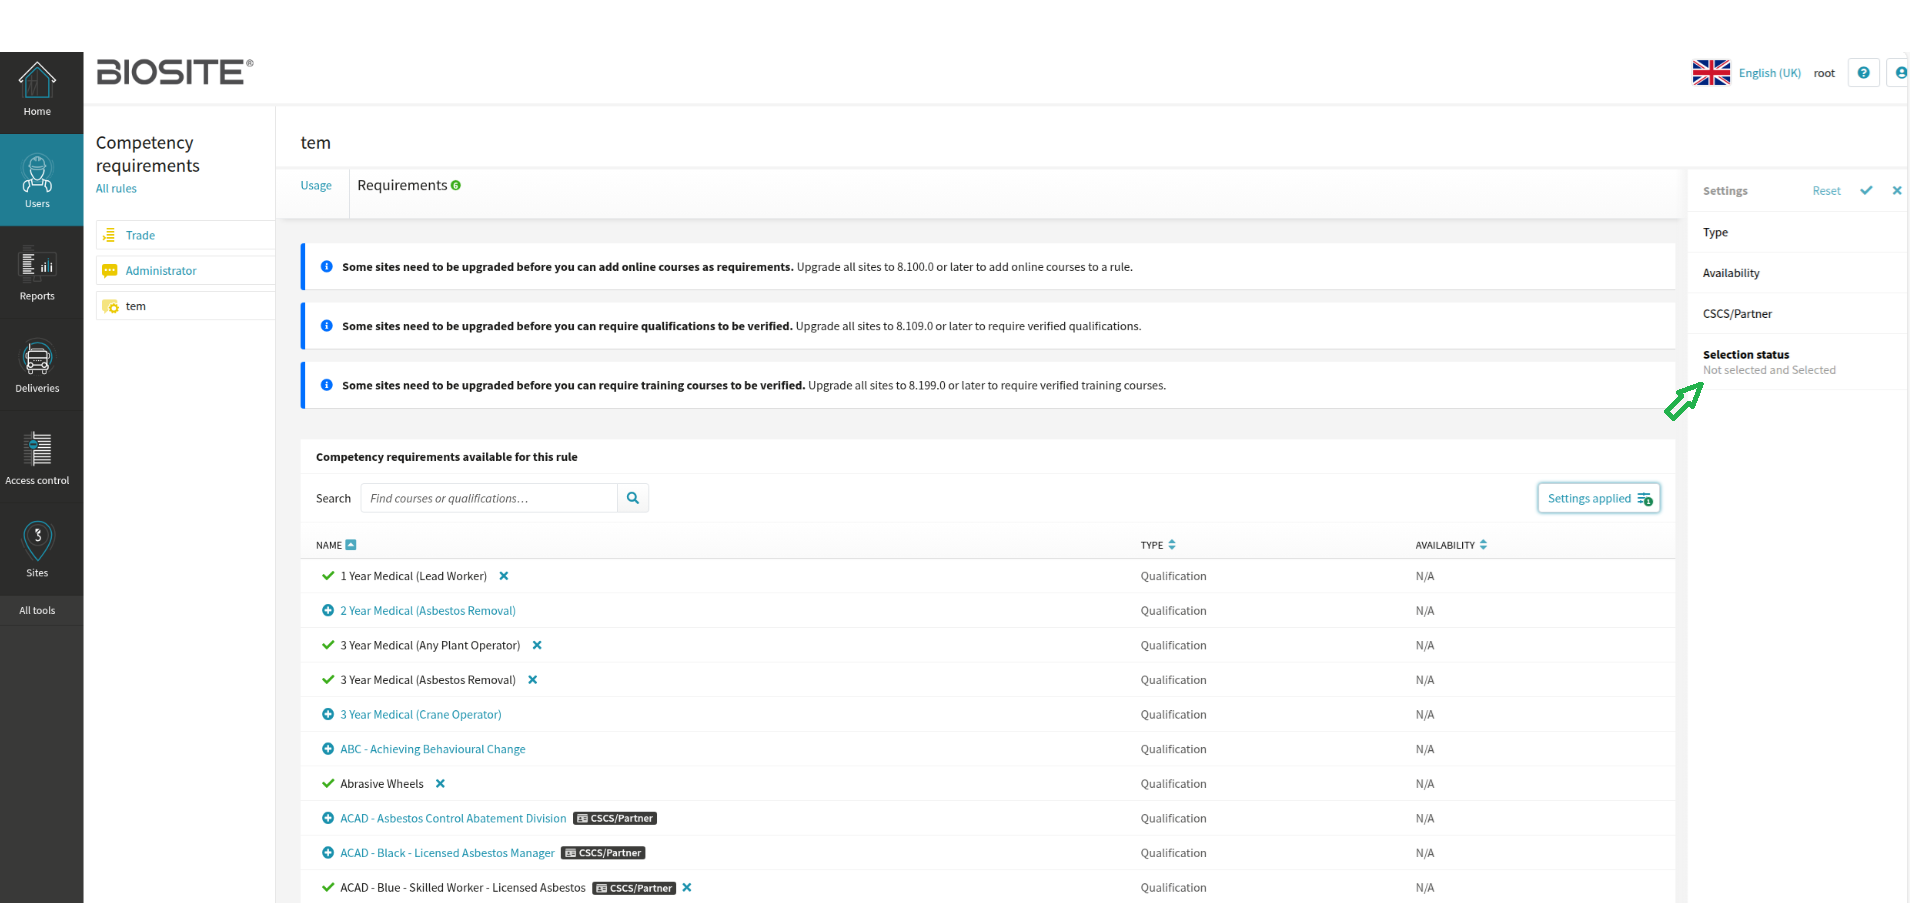Expand the Availability filter setting
This screenshot has width=1912, height=903.
pyautogui.click(x=1797, y=273)
